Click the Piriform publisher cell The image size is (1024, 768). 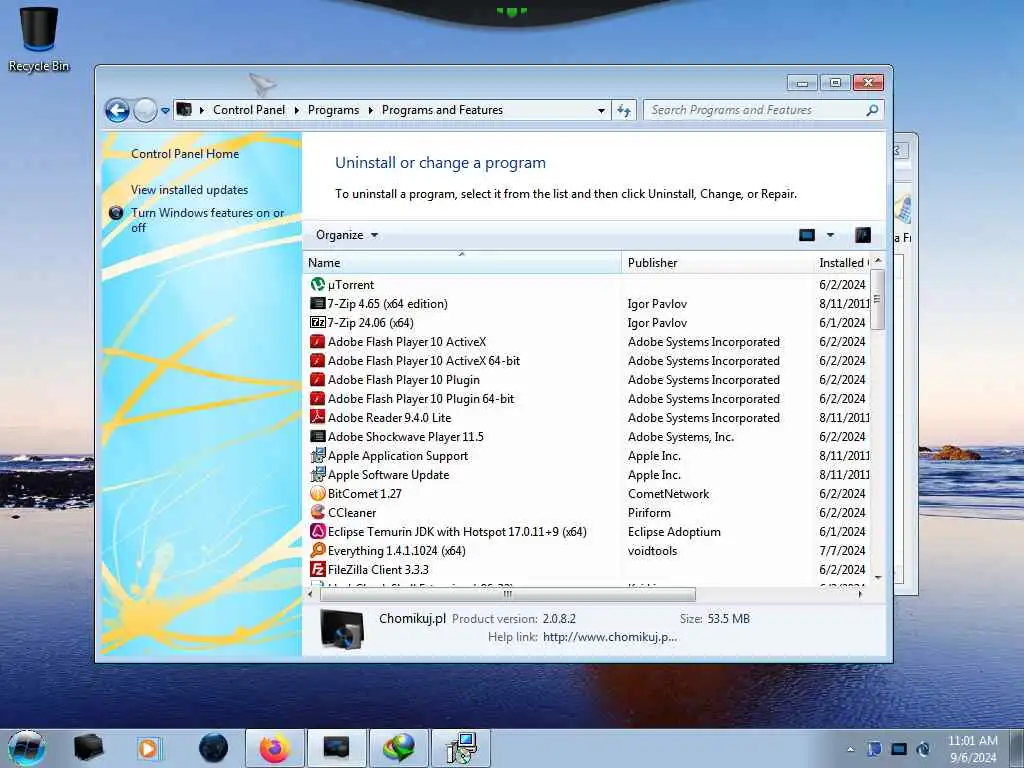[x=649, y=513]
